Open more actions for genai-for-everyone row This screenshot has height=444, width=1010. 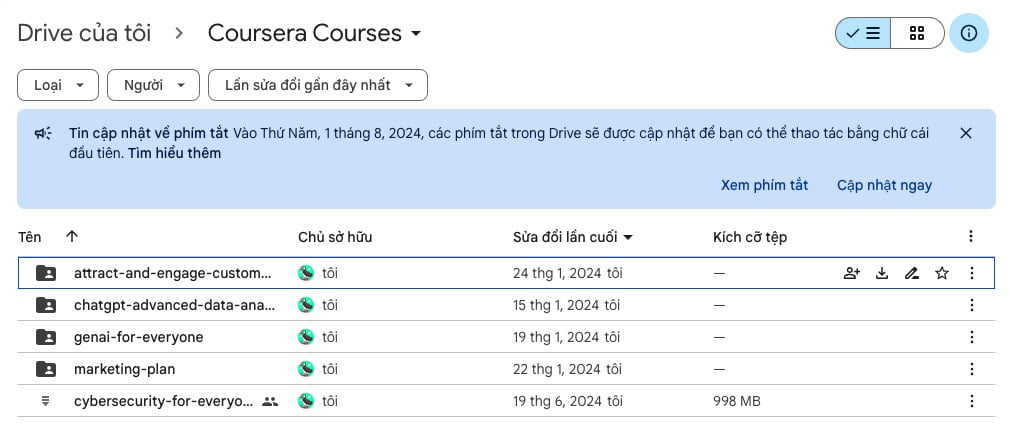click(x=972, y=337)
